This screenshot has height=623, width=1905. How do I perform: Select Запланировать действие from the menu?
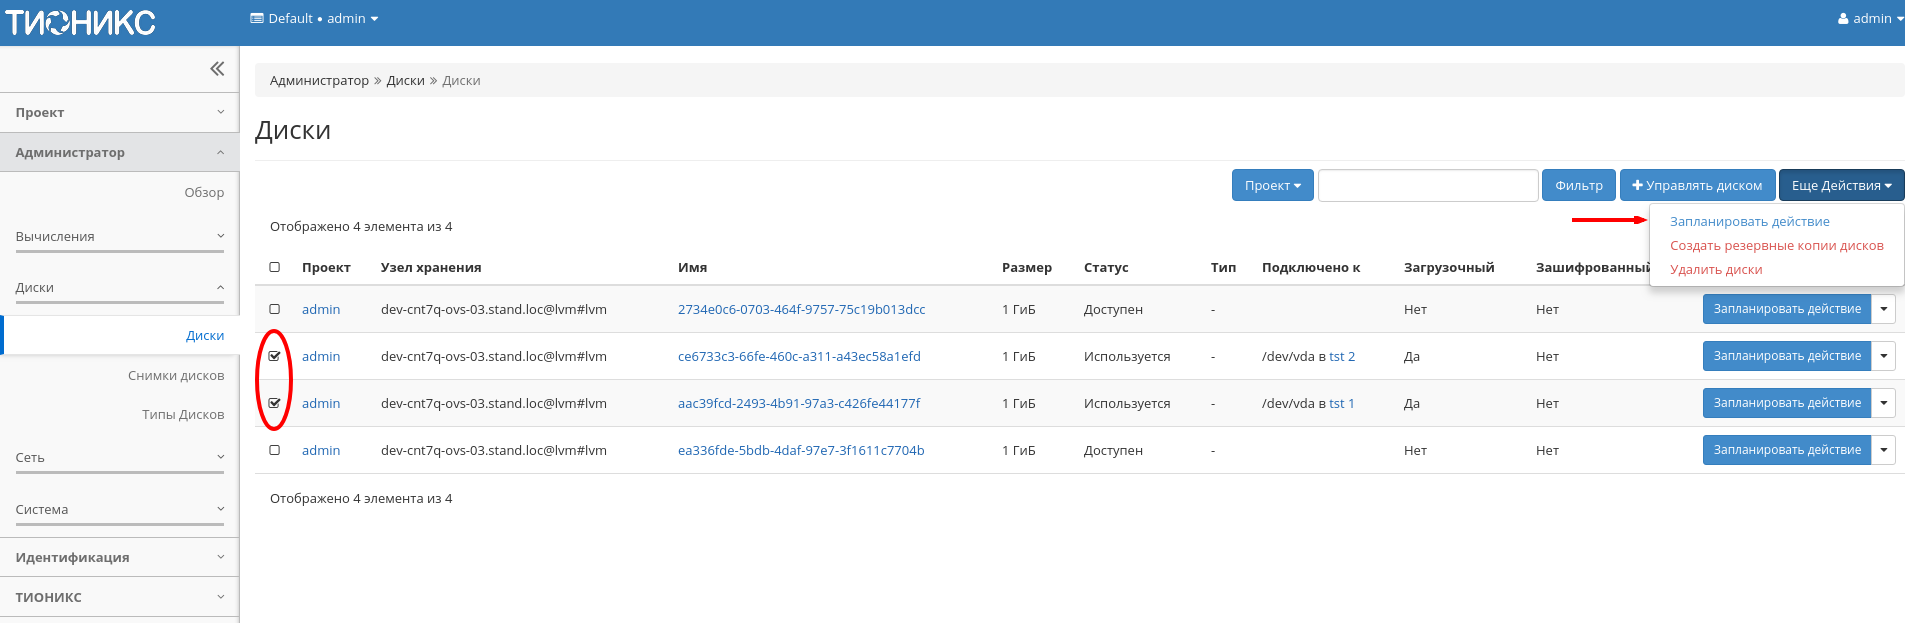[x=1749, y=222]
